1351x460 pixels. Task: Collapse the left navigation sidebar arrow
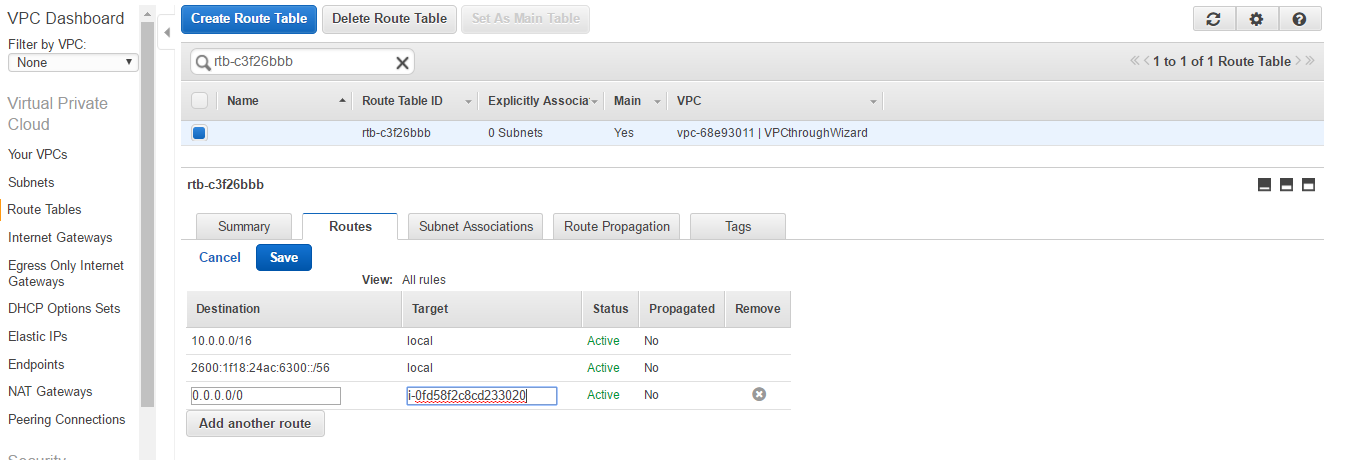[x=167, y=33]
